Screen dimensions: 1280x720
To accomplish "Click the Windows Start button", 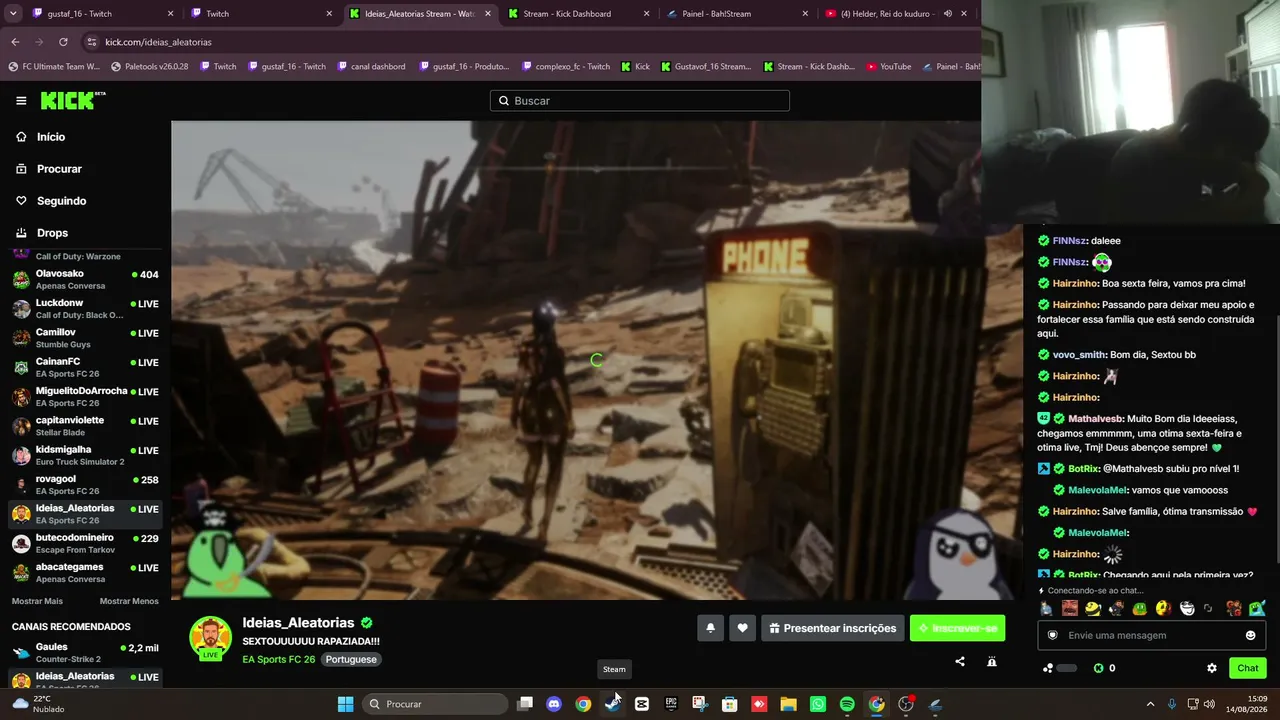I will [345, 704].
